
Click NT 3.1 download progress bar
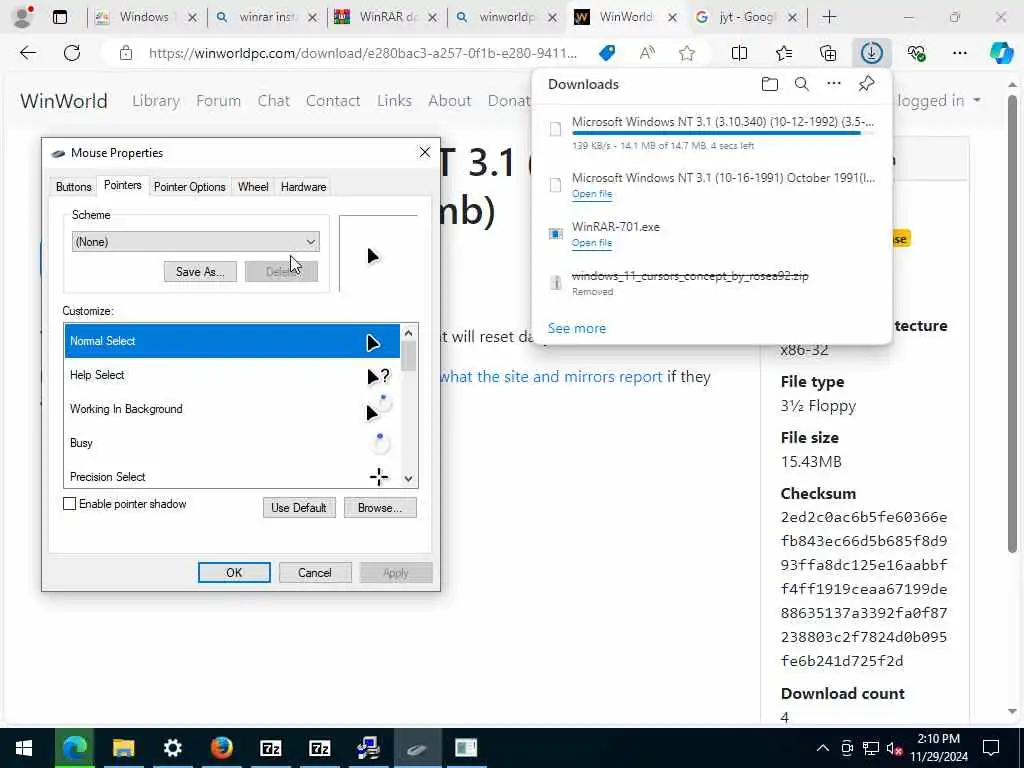coord(722,133)
